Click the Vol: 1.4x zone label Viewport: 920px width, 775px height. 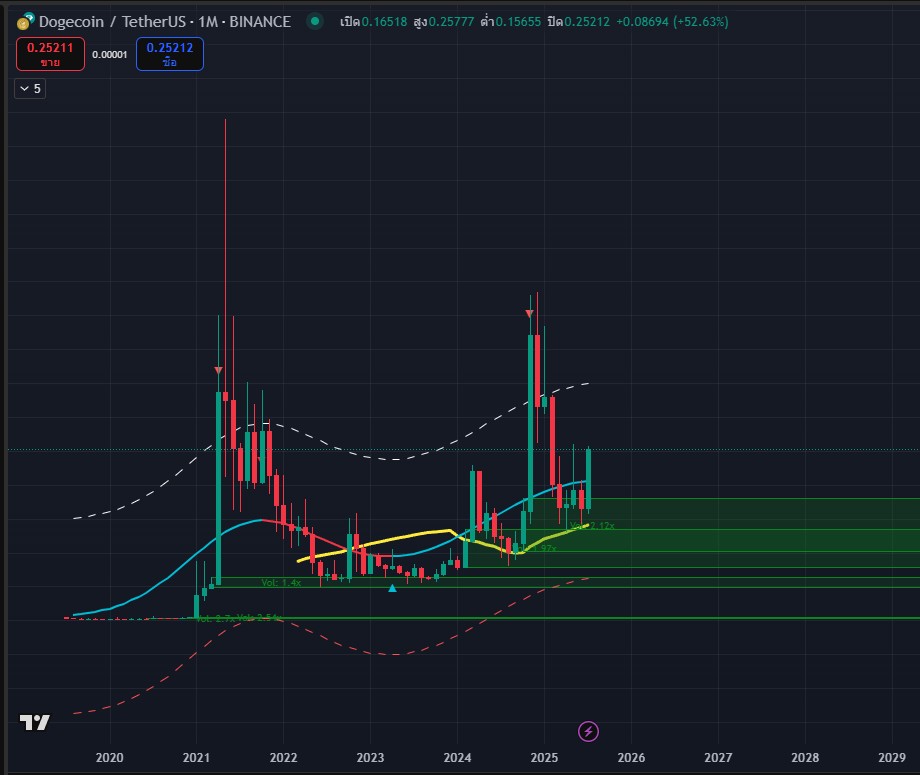coord(281,583)
